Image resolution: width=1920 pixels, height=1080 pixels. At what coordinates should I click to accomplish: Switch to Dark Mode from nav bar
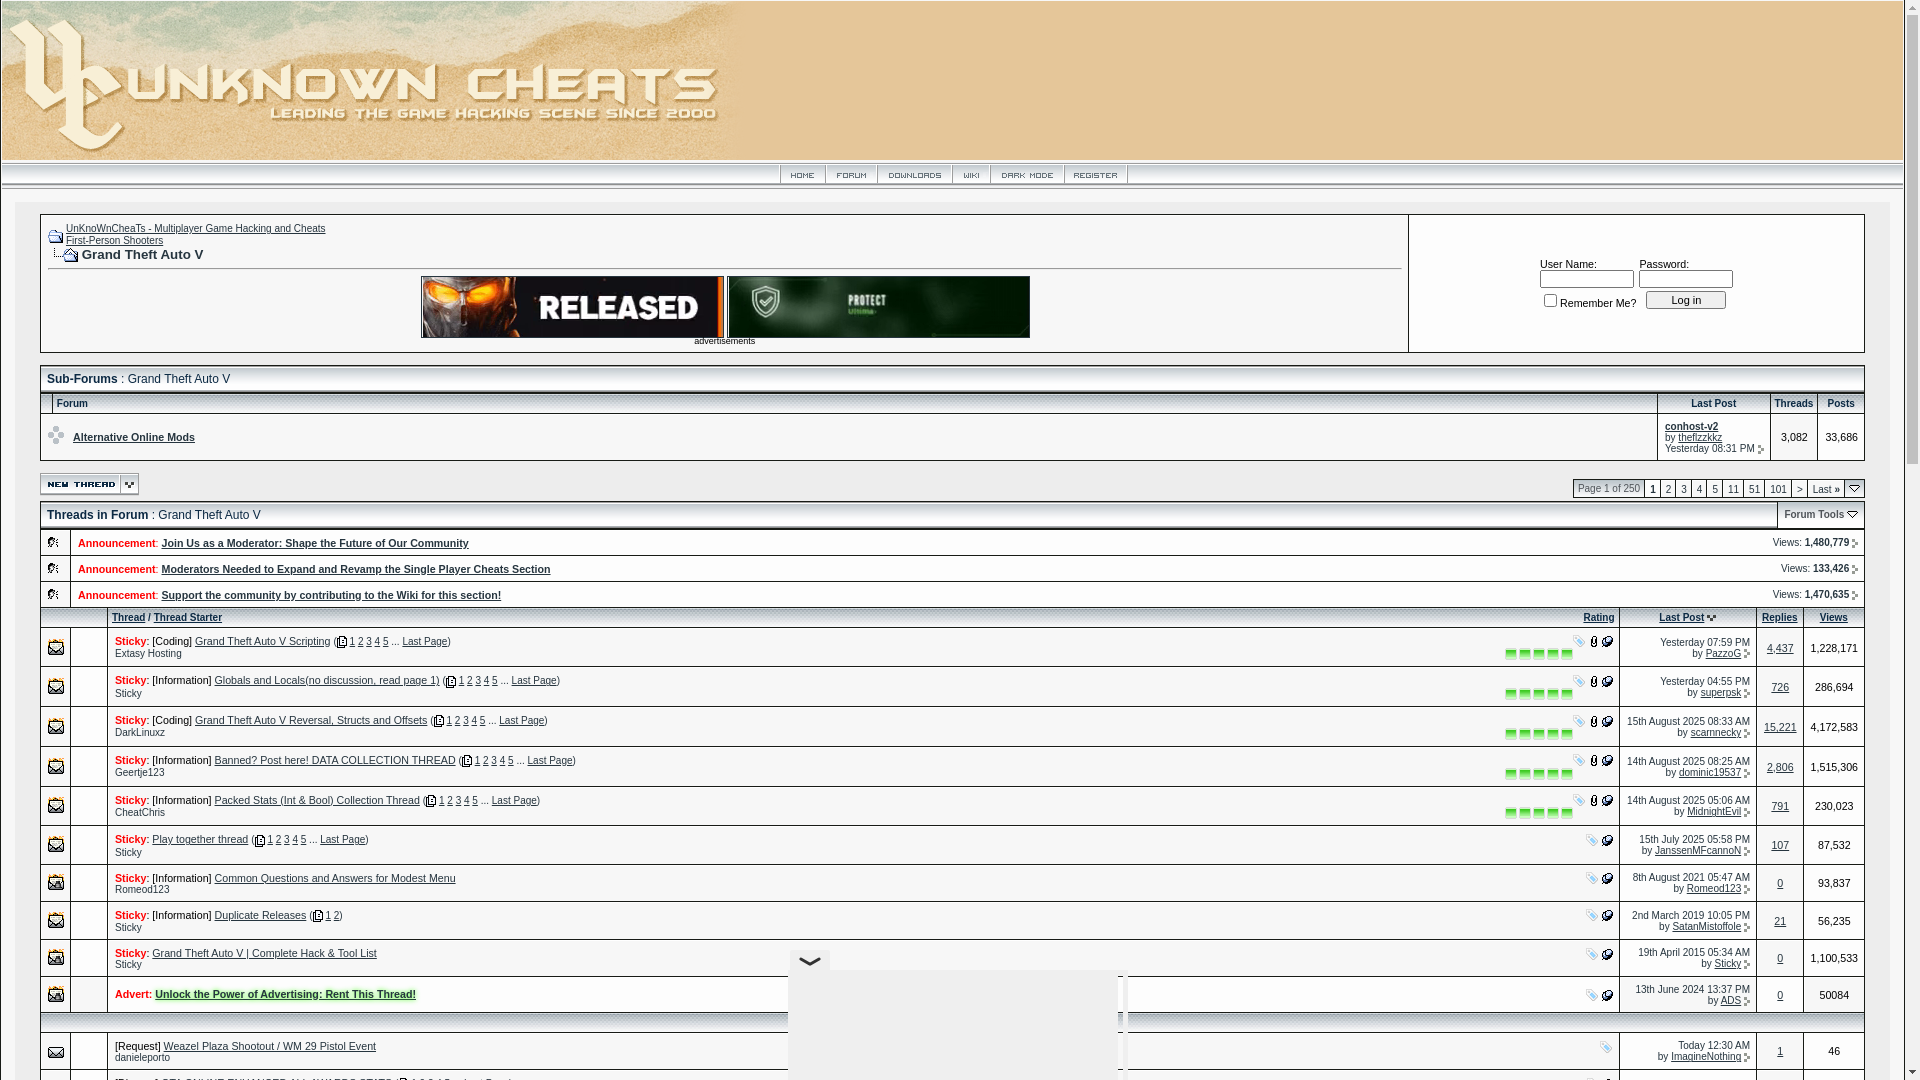[1027, 175]
